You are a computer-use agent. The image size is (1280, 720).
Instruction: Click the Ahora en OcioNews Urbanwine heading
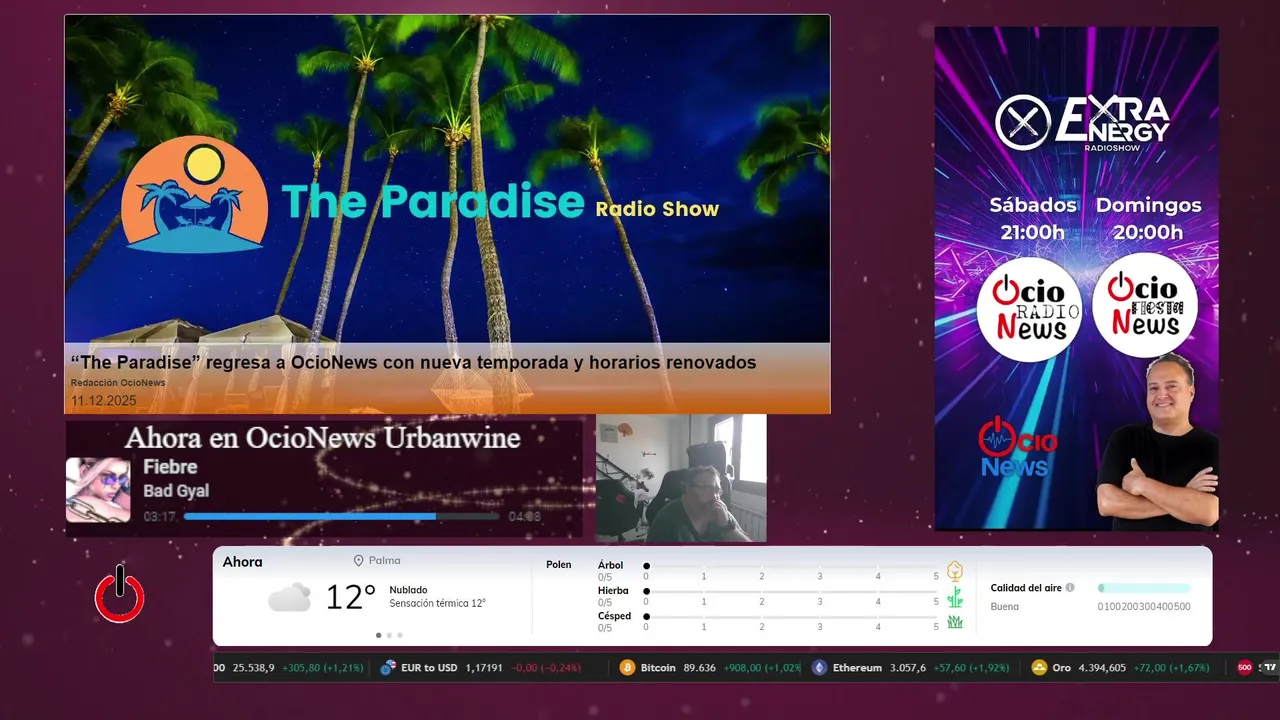click(322, 438)
